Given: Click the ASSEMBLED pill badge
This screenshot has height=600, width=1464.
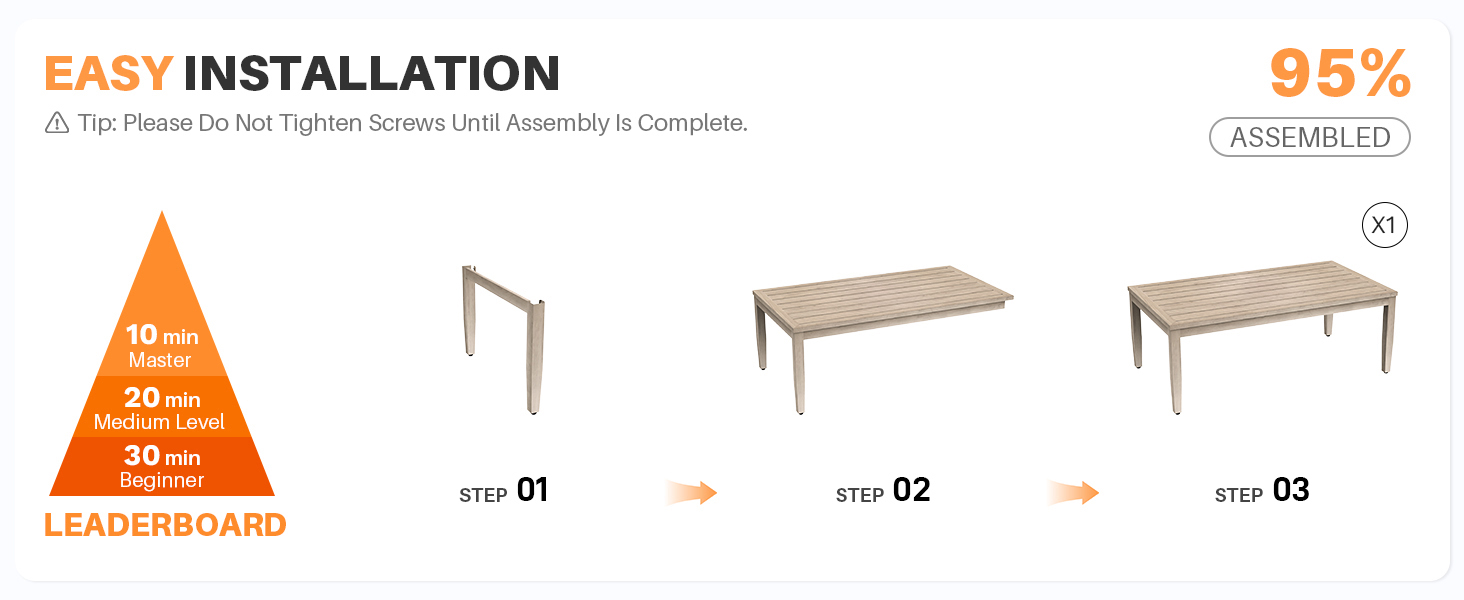Looking at the screenshot, I should (x=1309, y=138).
